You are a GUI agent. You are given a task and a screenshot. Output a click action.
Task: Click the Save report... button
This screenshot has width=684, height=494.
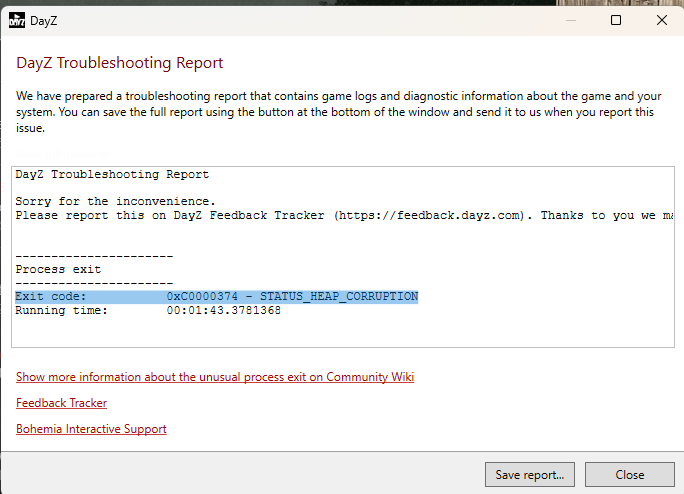pos(530,474)
